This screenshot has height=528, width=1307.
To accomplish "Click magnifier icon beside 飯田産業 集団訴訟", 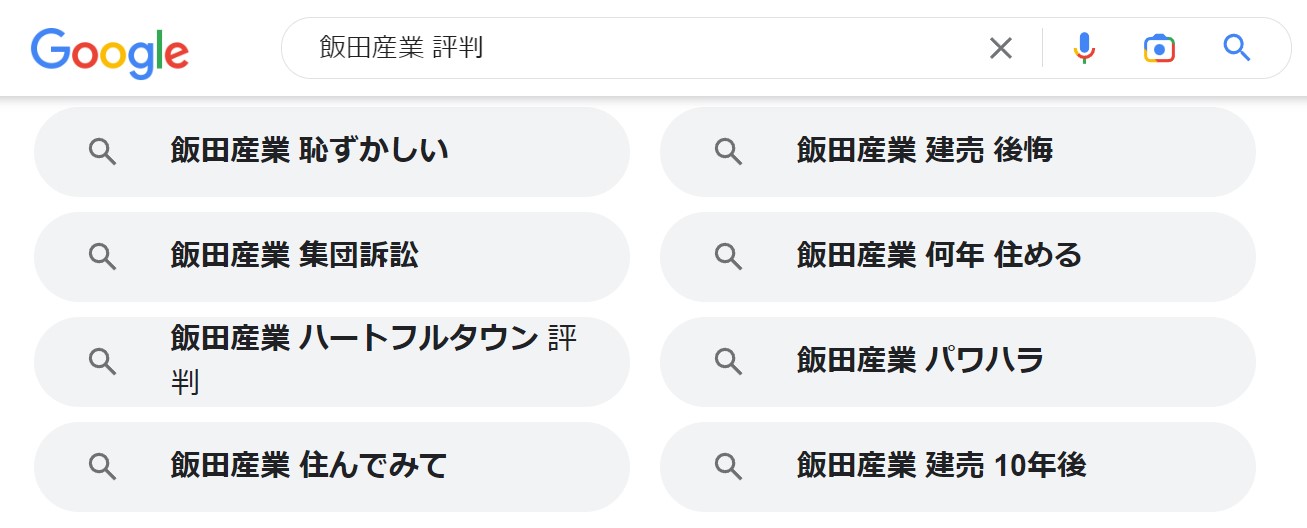I will point(102,257).
